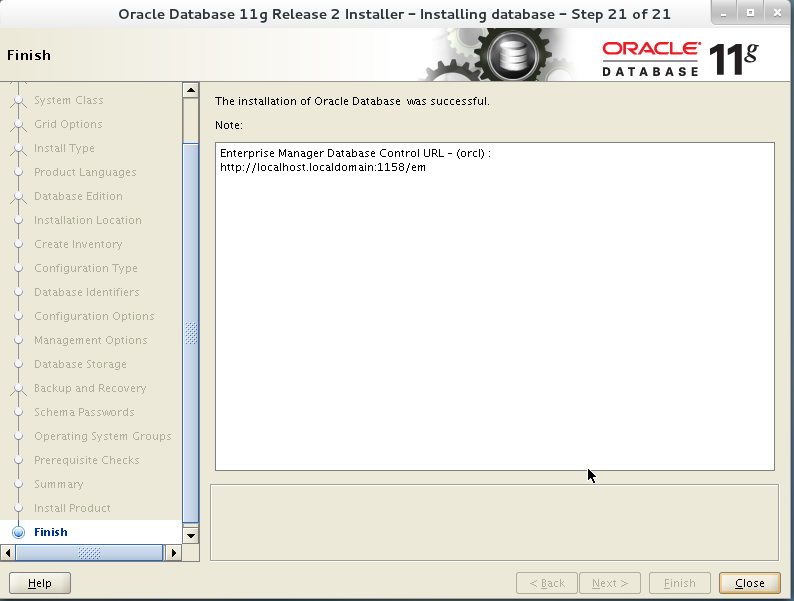Image resolution: width=794 pixels, height=601 pixels.
Task: Select the Configuration Options step
Action: pos(94,316)
